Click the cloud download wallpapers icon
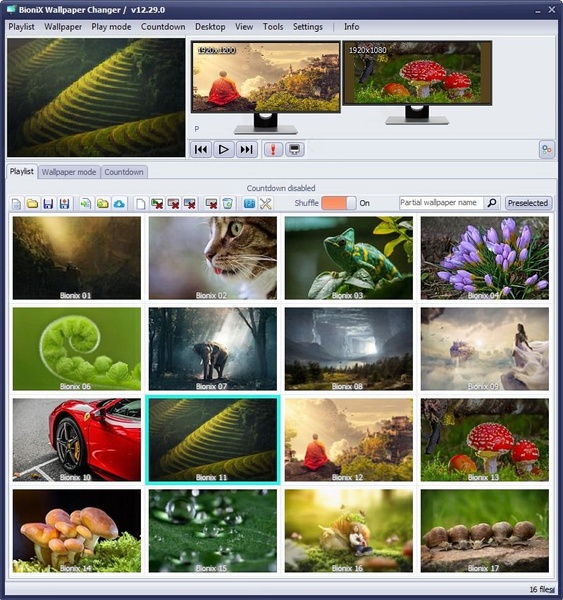The height and width of the screenshot is (600, 563). (119, 203)
